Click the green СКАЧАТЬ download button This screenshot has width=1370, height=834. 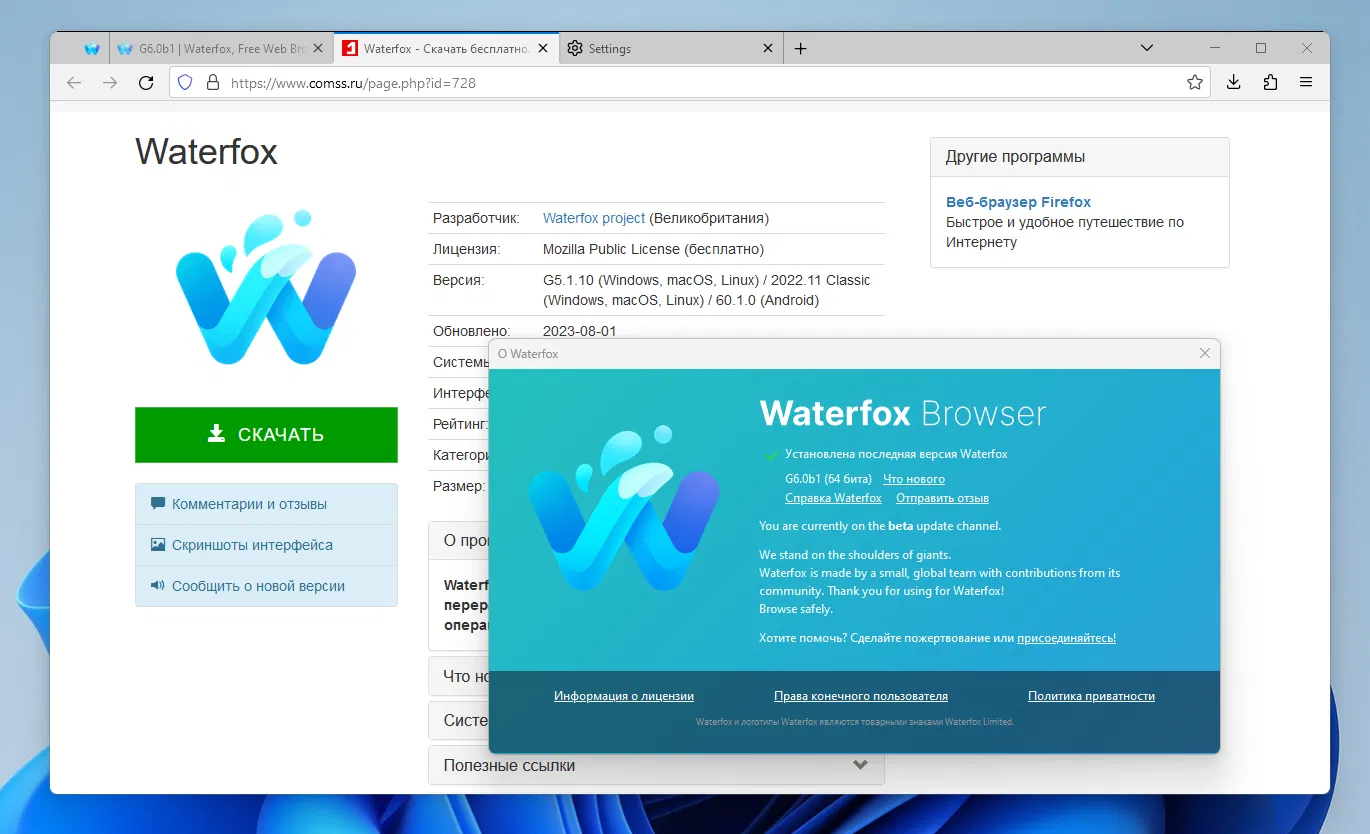[x=266, y=435]
